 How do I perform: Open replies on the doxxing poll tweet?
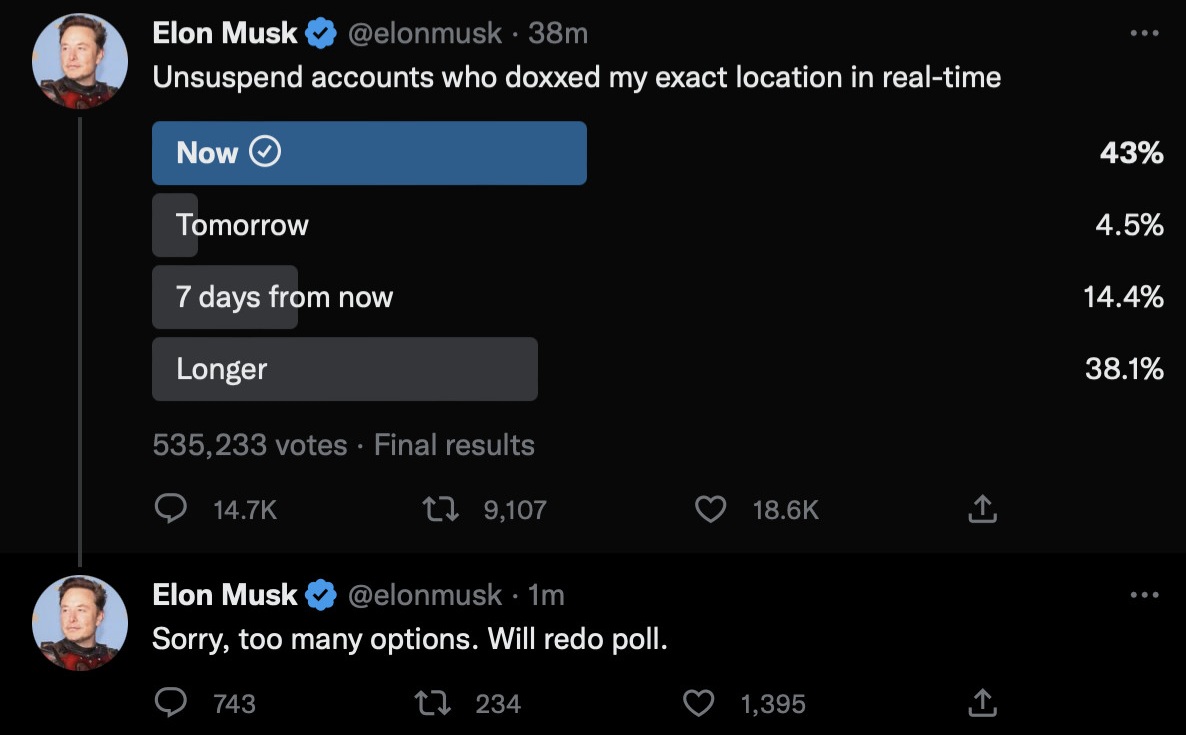(171, 509)
